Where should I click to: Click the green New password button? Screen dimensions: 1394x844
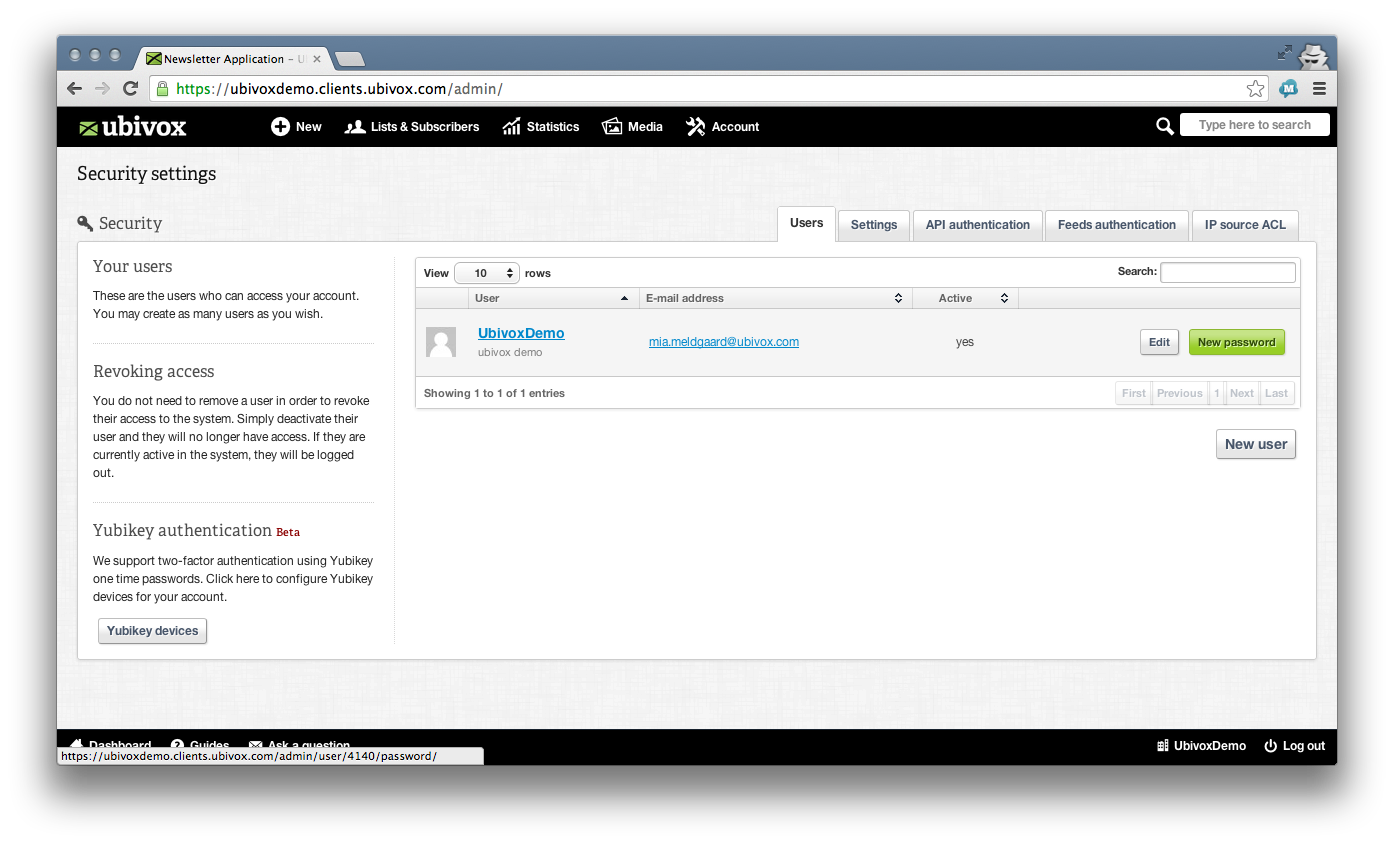(x=1237, y=342)
